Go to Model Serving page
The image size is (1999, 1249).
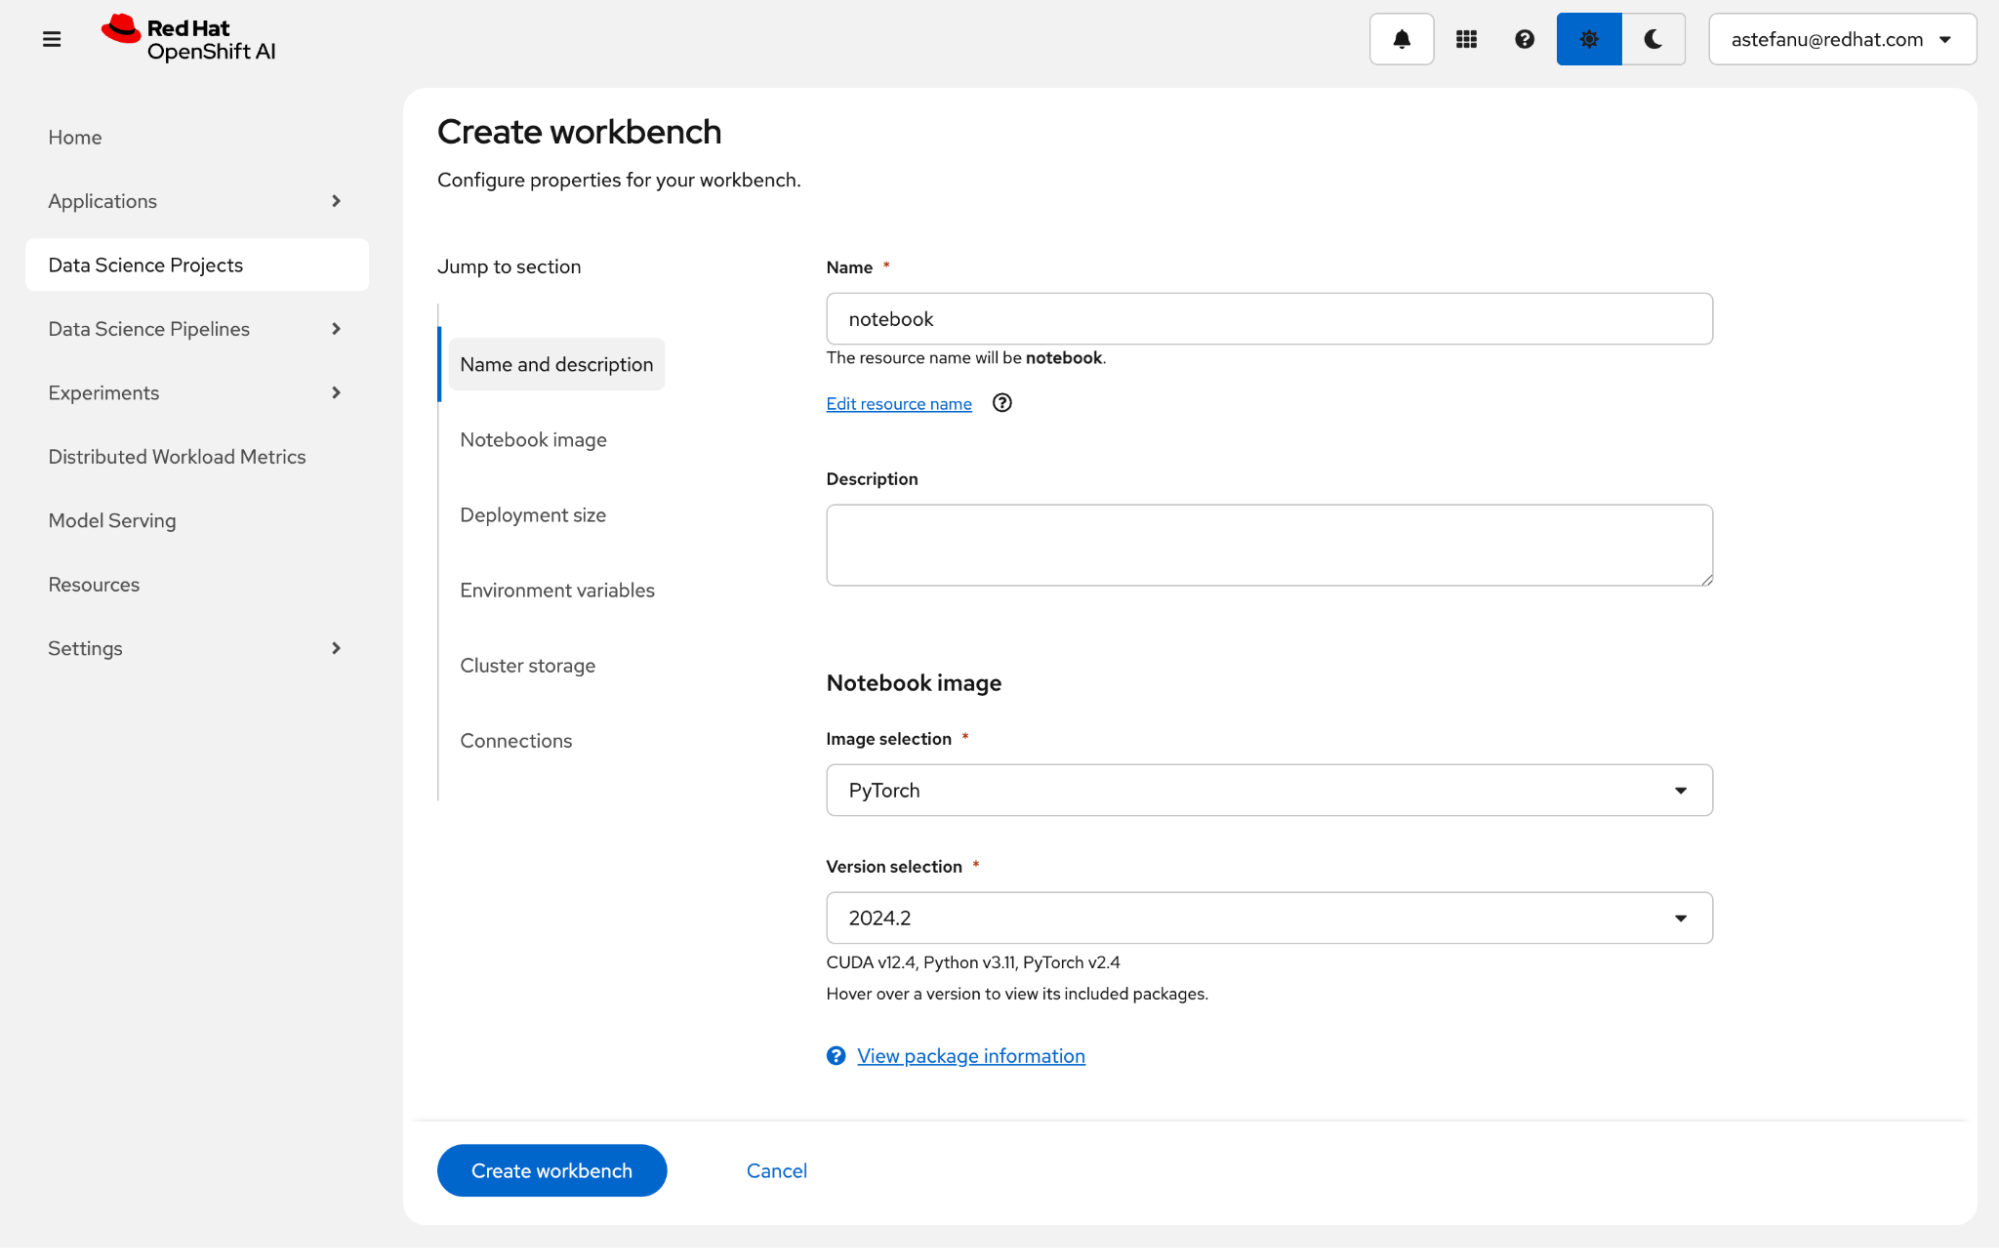[112, 520]
